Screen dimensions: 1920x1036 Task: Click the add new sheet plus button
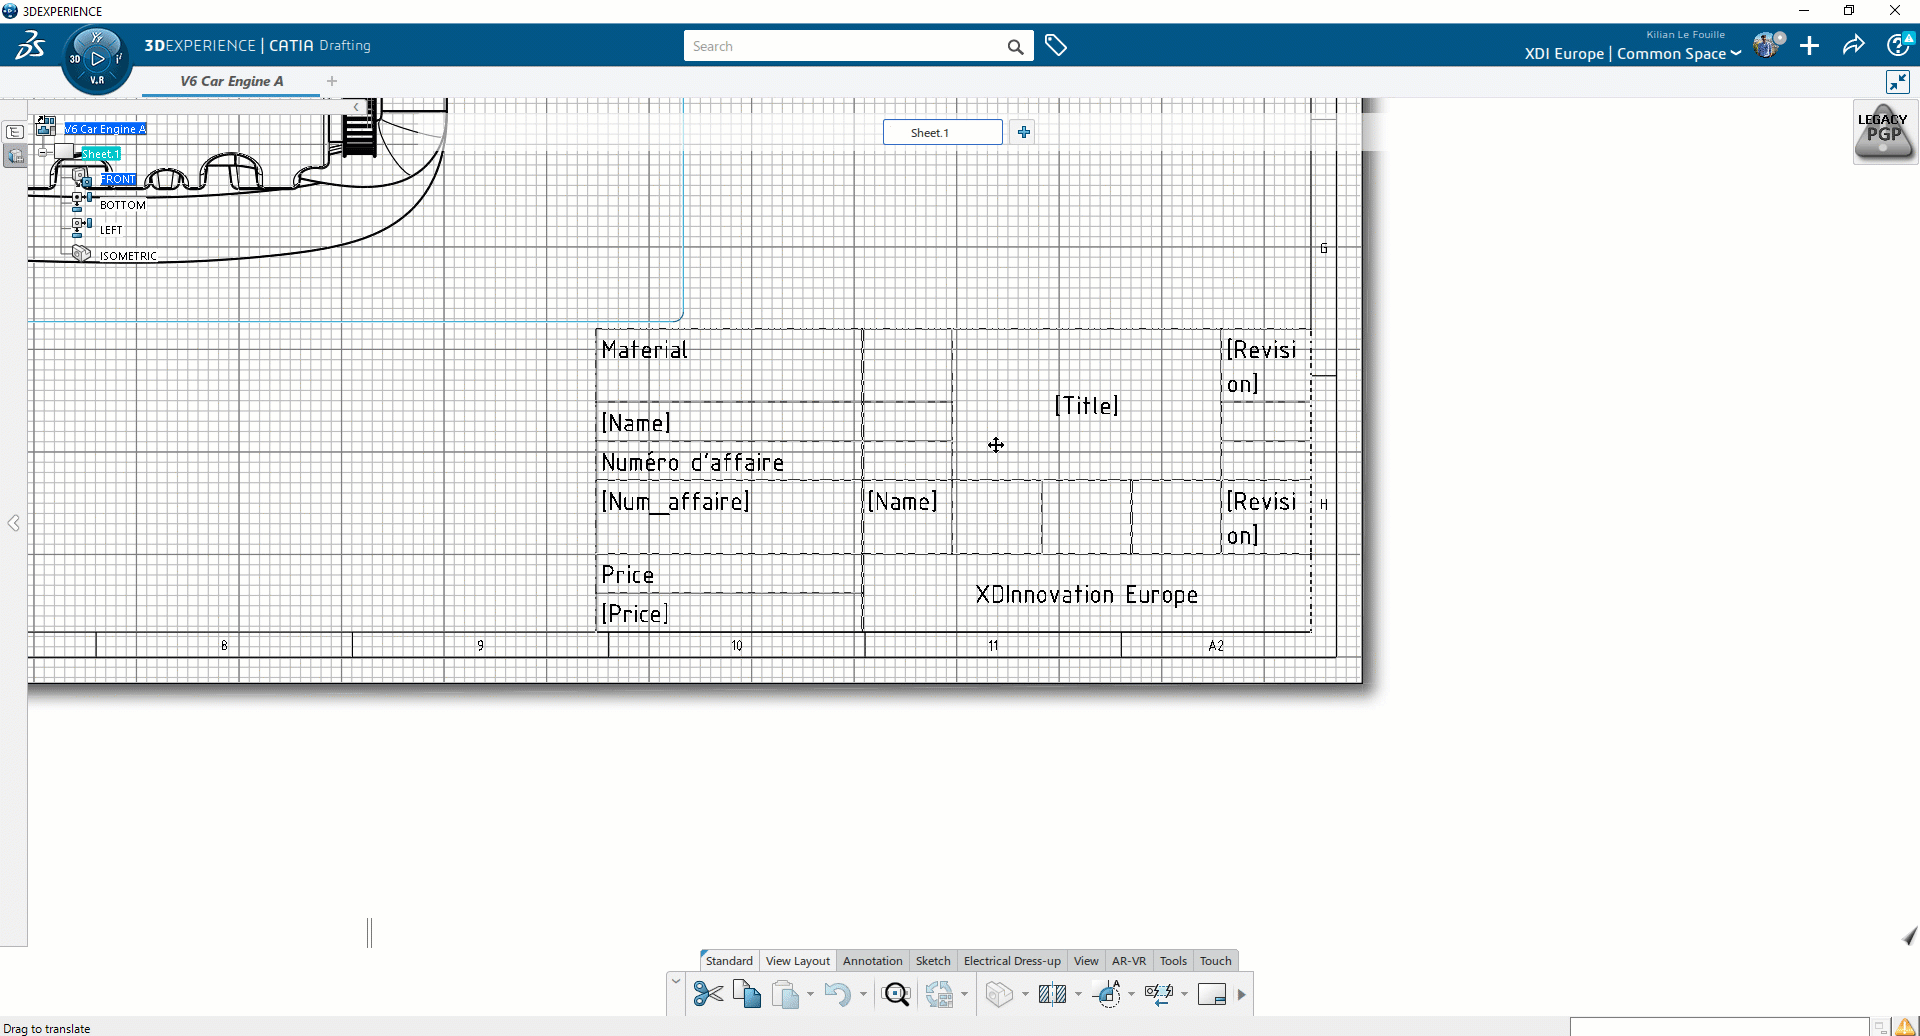pyautogui.click(x=1022, y=131)
